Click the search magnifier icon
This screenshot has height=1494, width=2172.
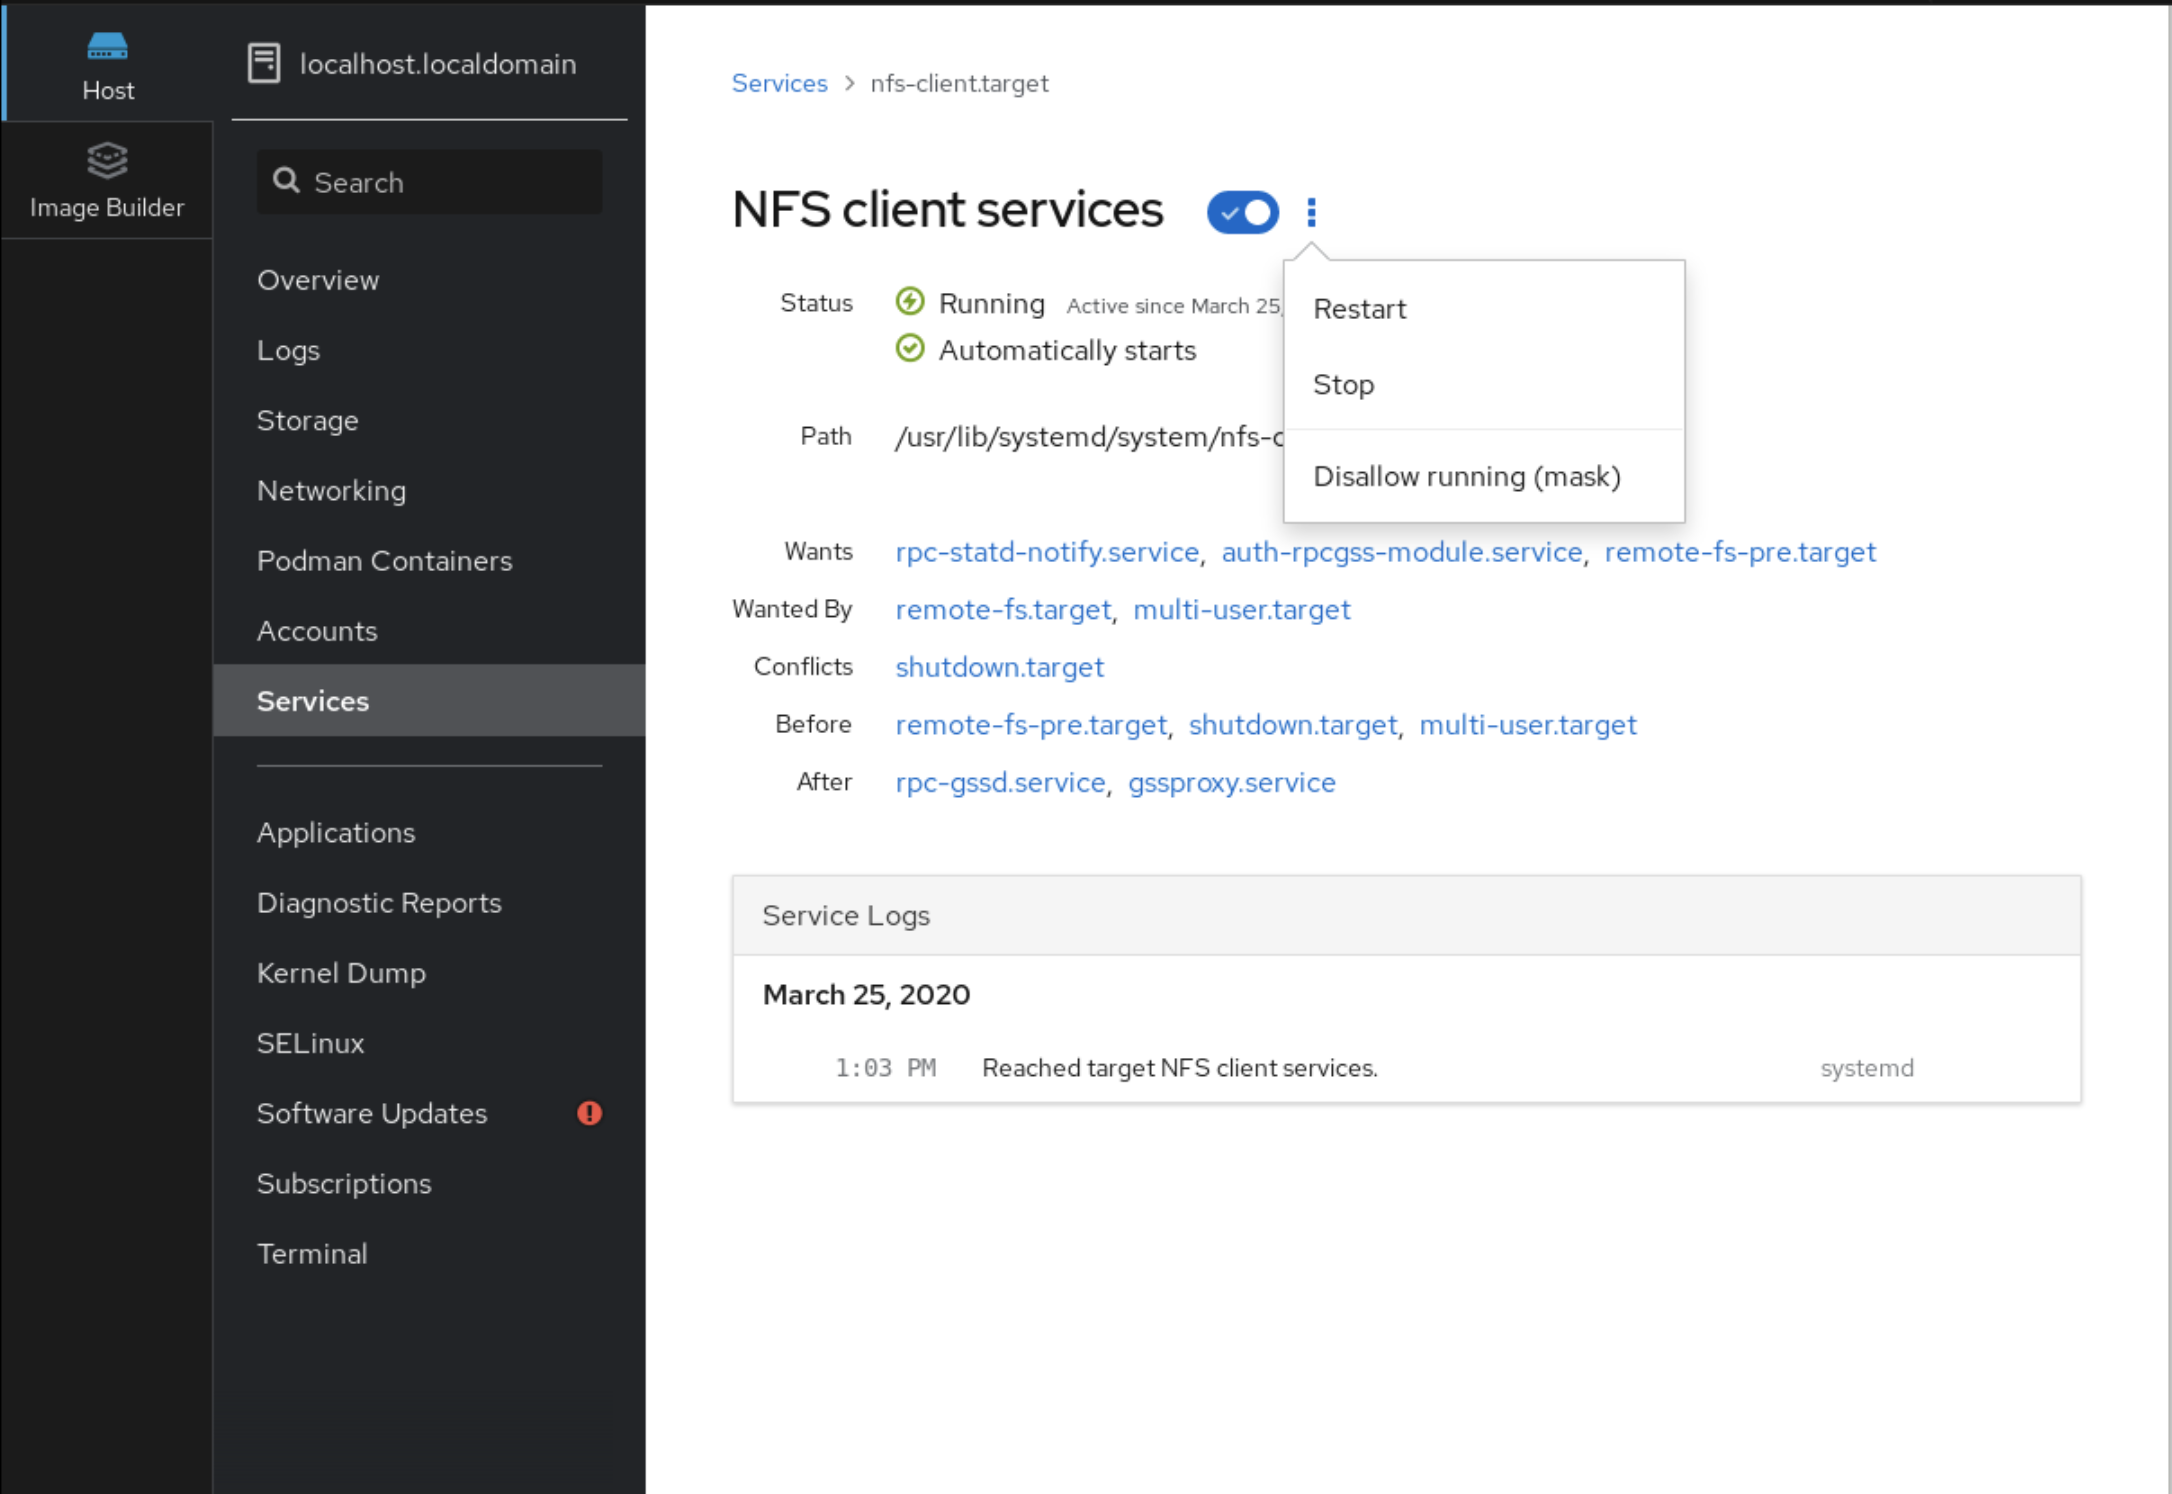(287, 181)
